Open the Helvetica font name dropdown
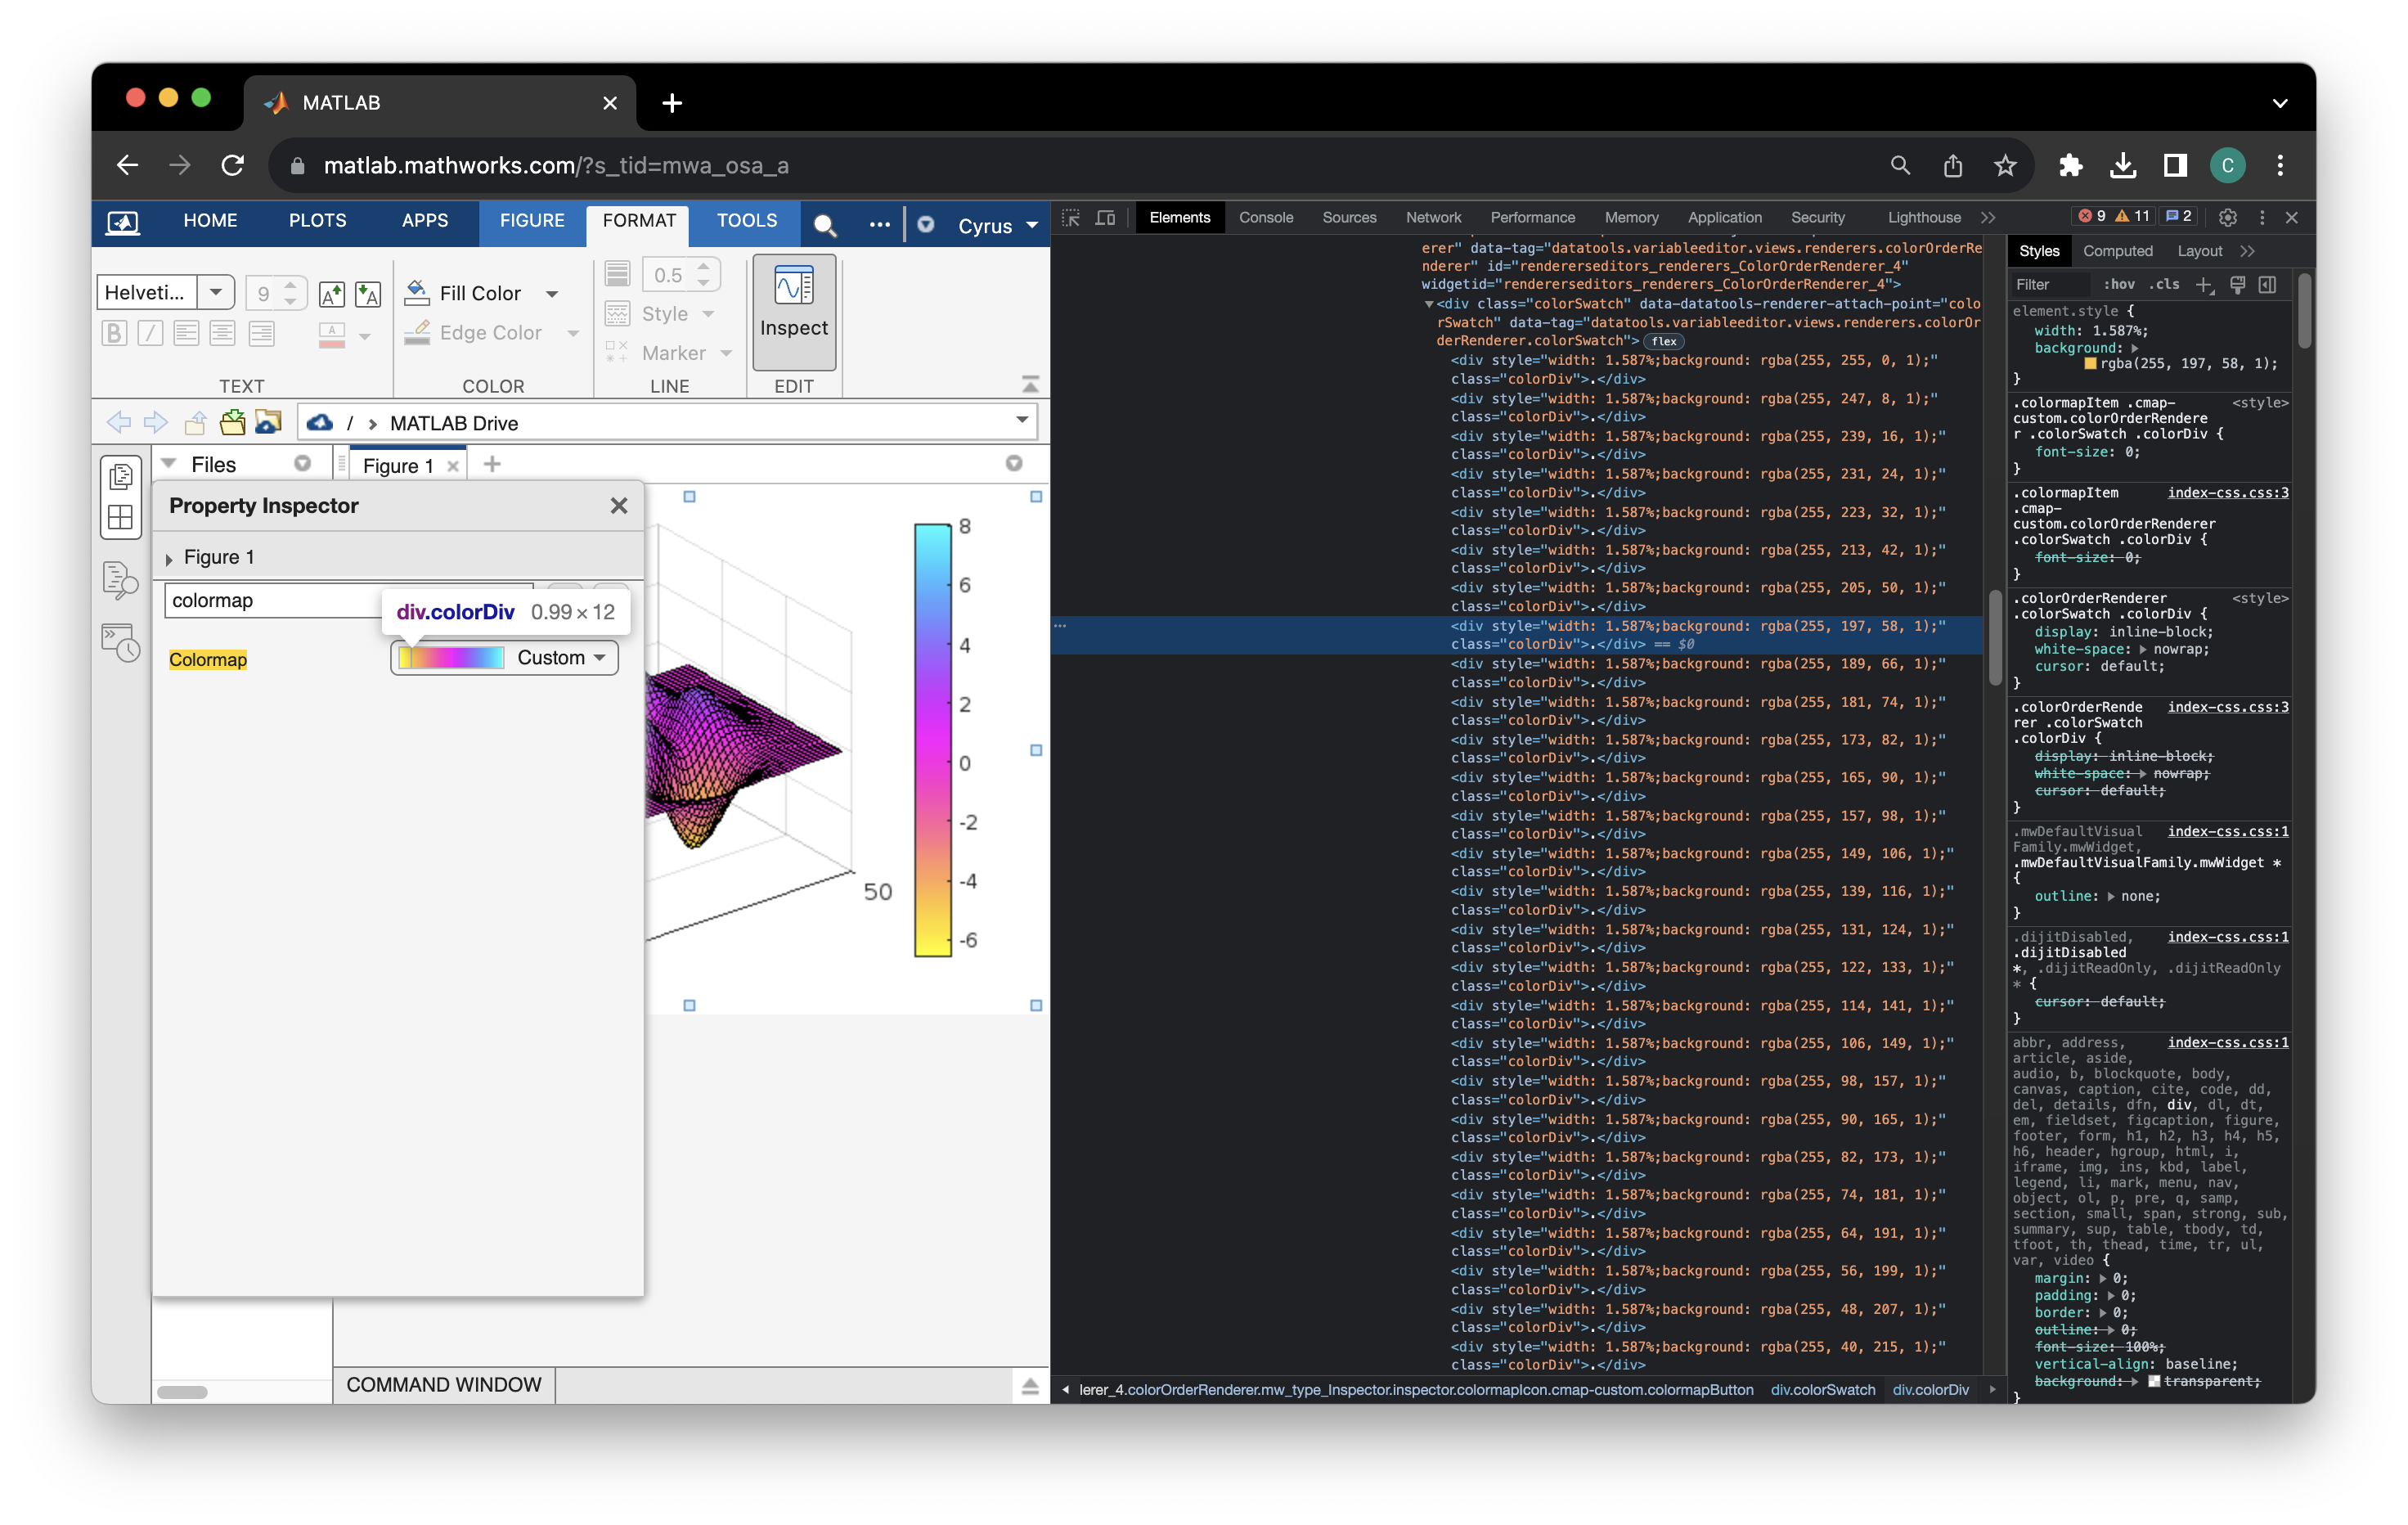 pos(215,292)
